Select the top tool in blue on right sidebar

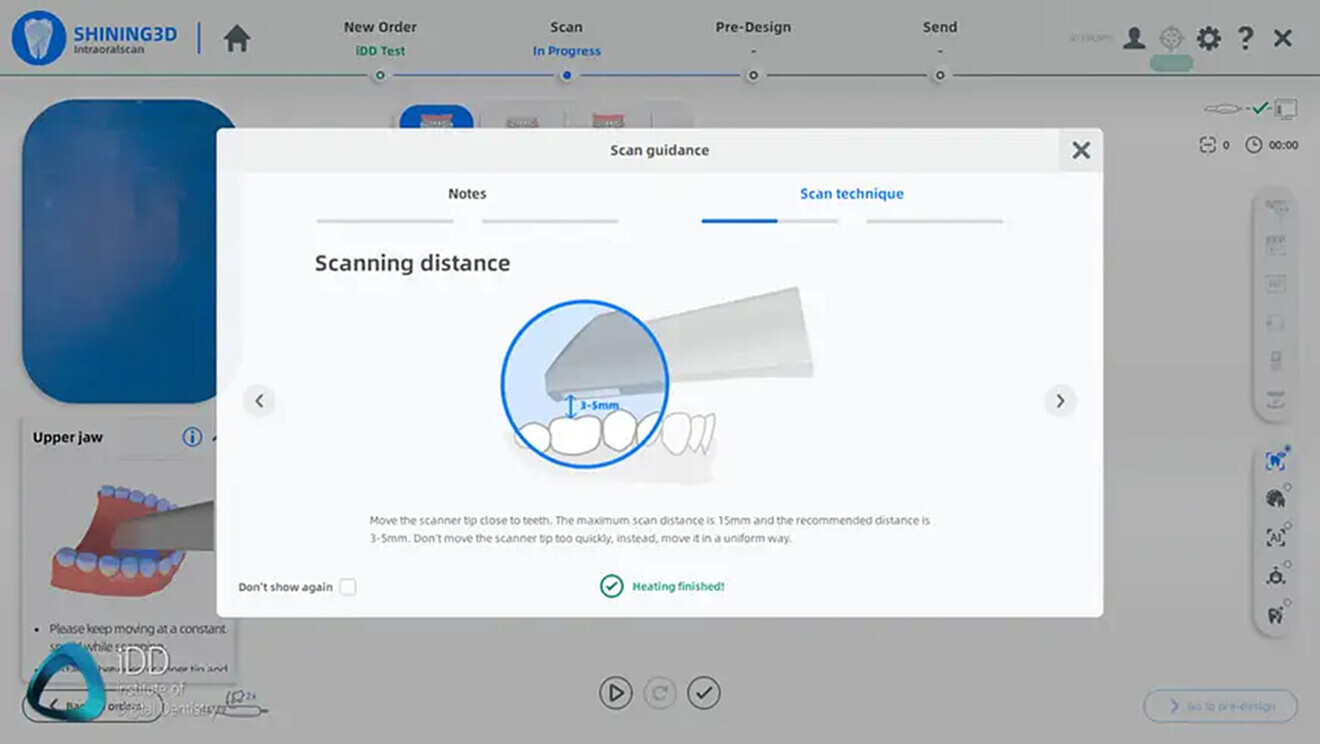pyautogui.click(x=1275, y=461)
